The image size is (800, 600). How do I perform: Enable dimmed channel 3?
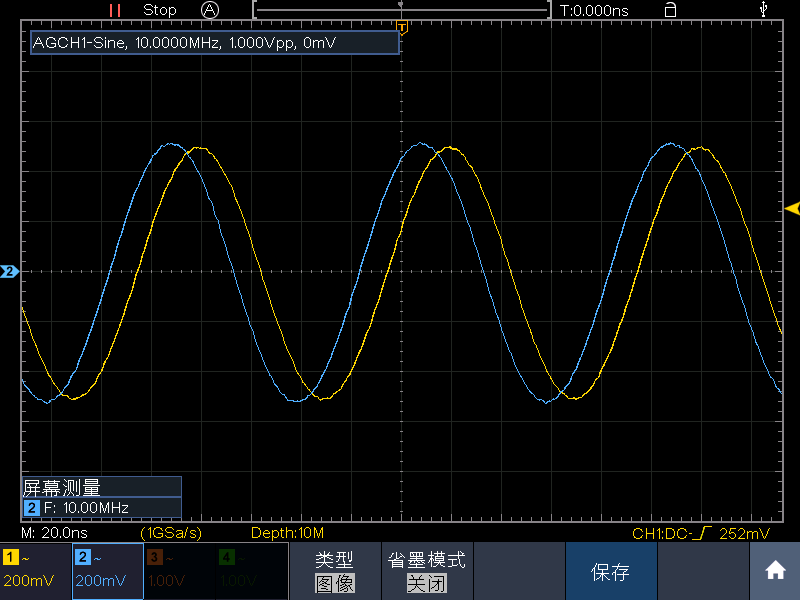click(179, 571)
